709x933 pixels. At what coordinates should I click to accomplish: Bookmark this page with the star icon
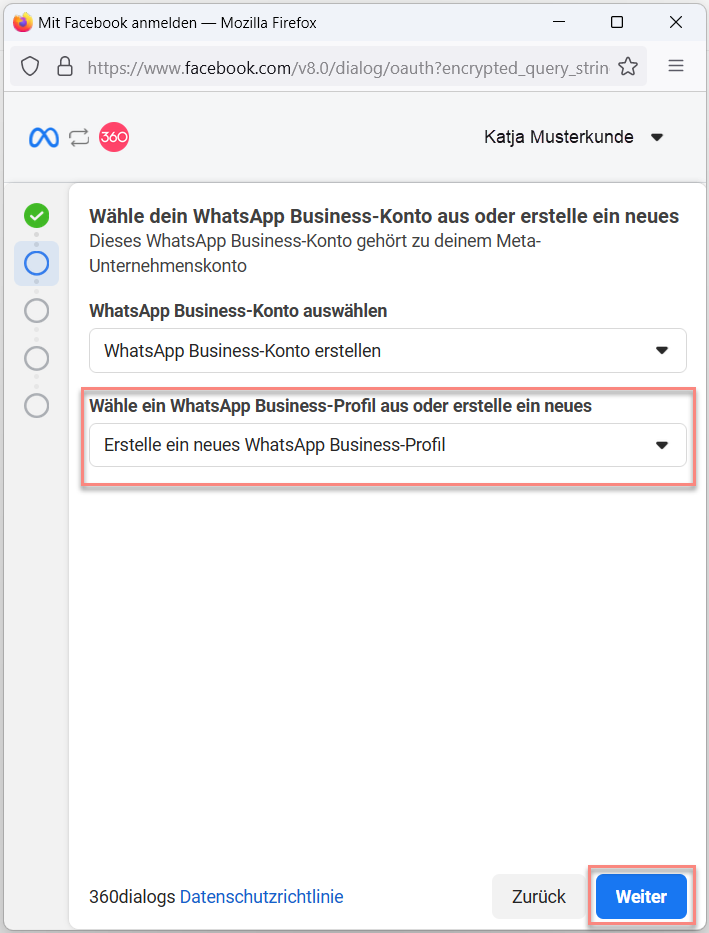(628, 67)
